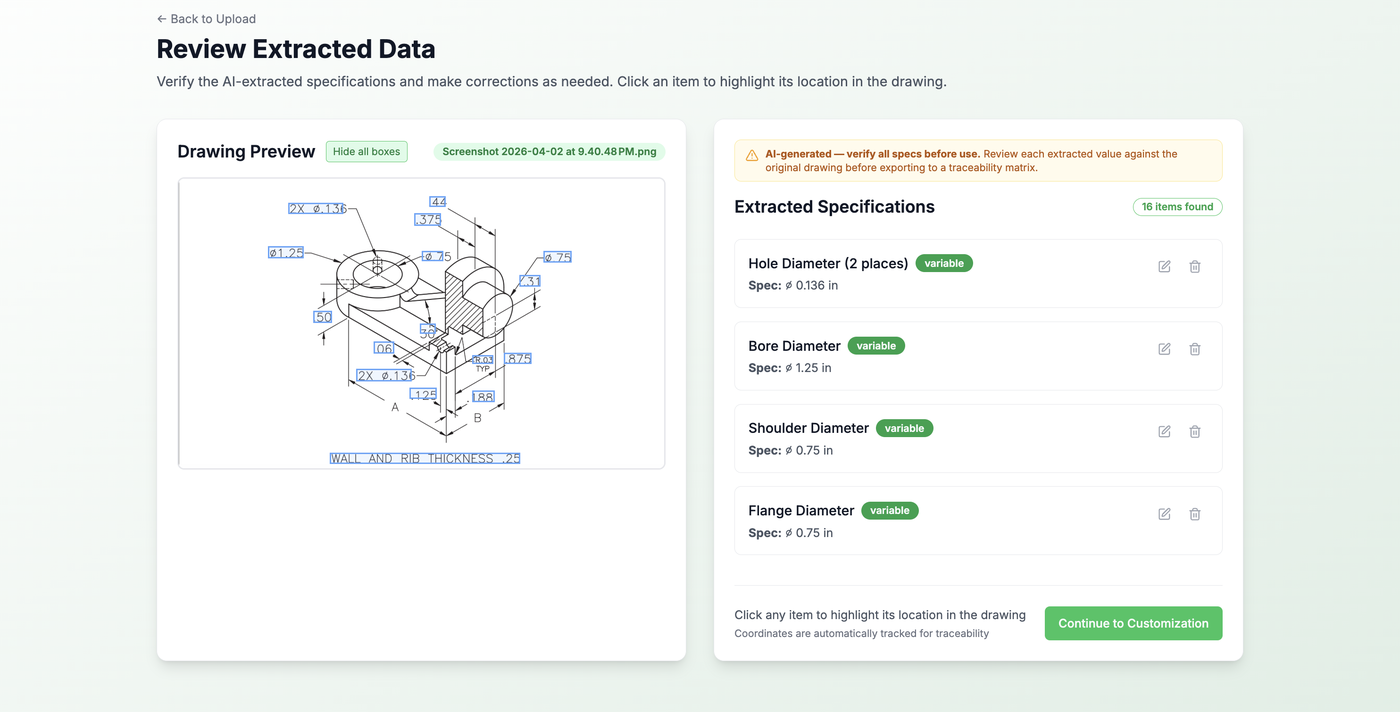Select the Bore Diameter specification card
The width and height of the screenshot is (1400, 712).
point(900,355)
